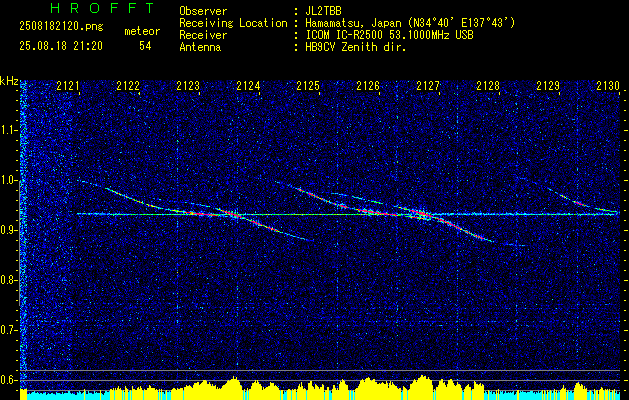Click time marker 2127
The image size is (629, 400).
tap(428, 86)
